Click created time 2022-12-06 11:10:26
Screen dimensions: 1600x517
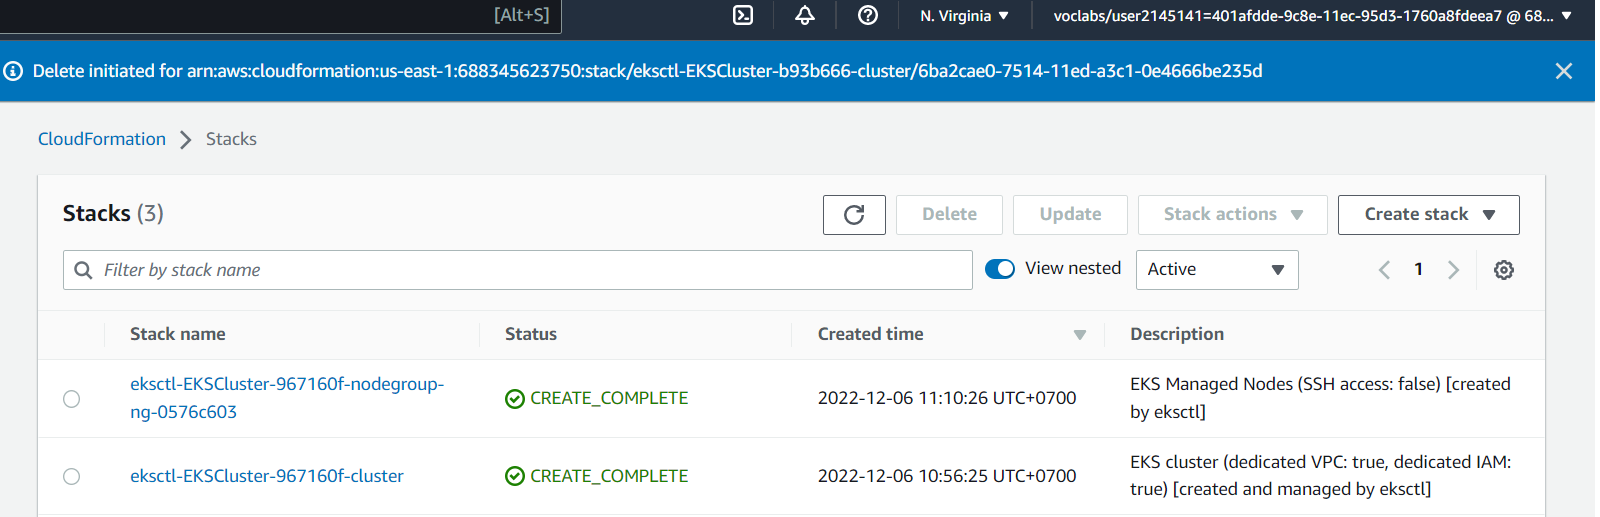(947, 398)
